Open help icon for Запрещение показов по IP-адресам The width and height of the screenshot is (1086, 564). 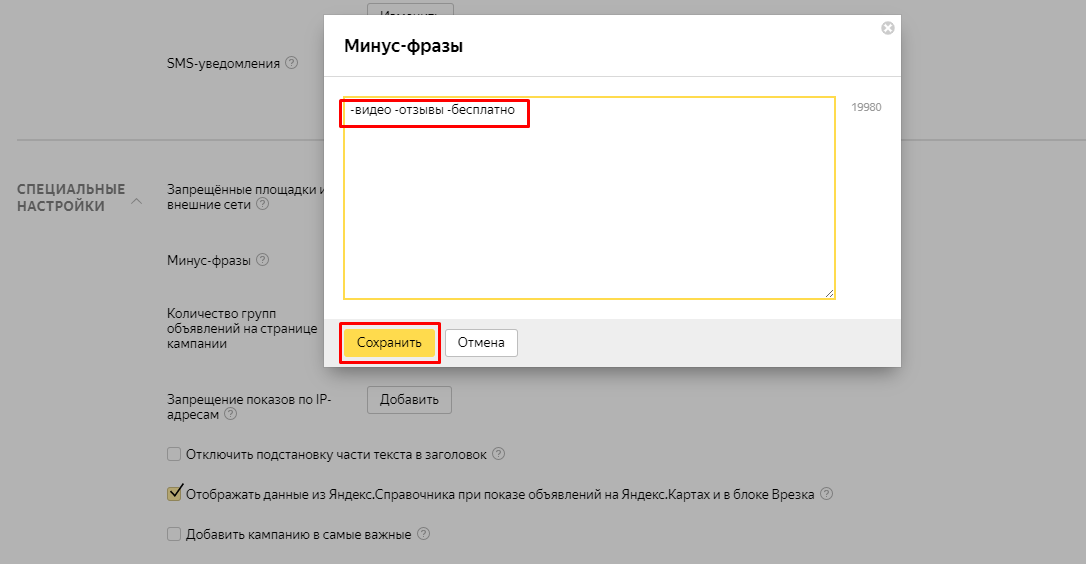(x=231, y=414)
